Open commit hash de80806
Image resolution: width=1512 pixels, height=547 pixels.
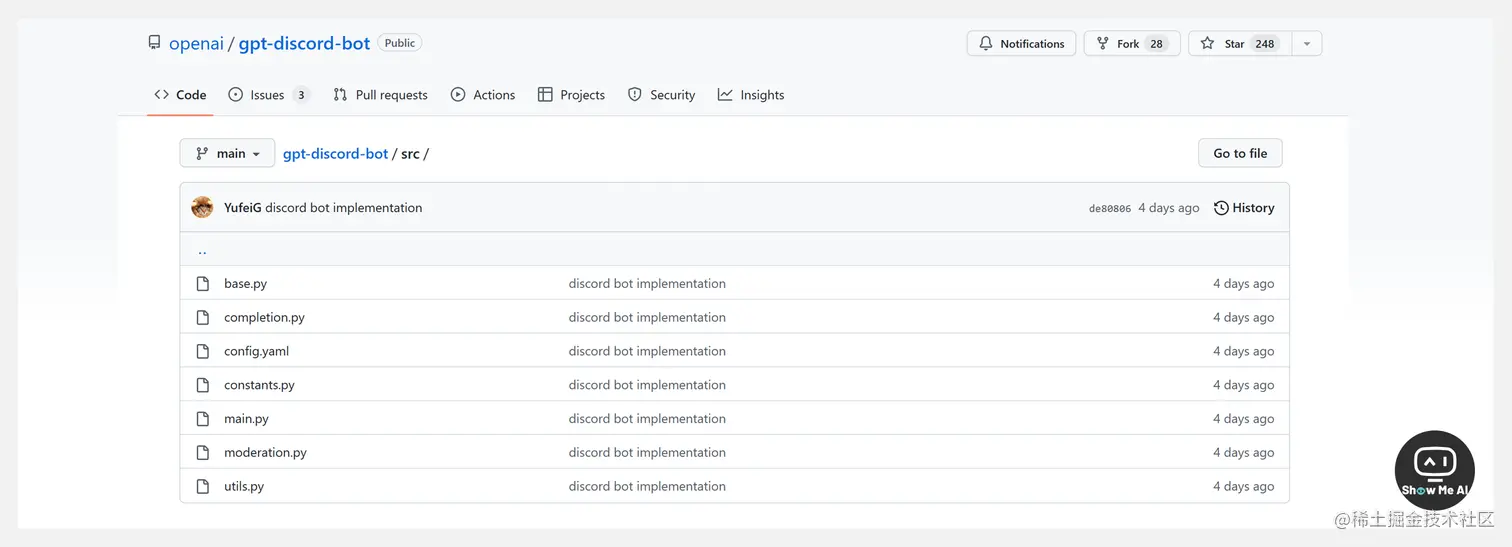(1109, 209)
